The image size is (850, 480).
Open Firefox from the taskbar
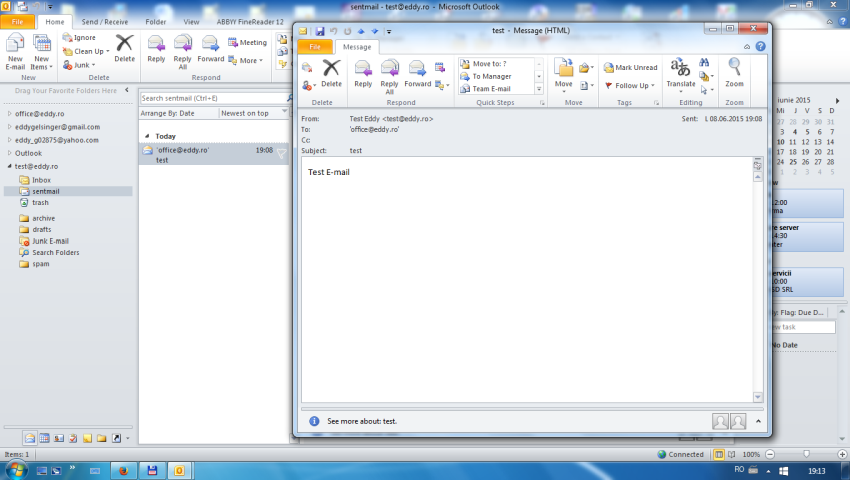124,470
